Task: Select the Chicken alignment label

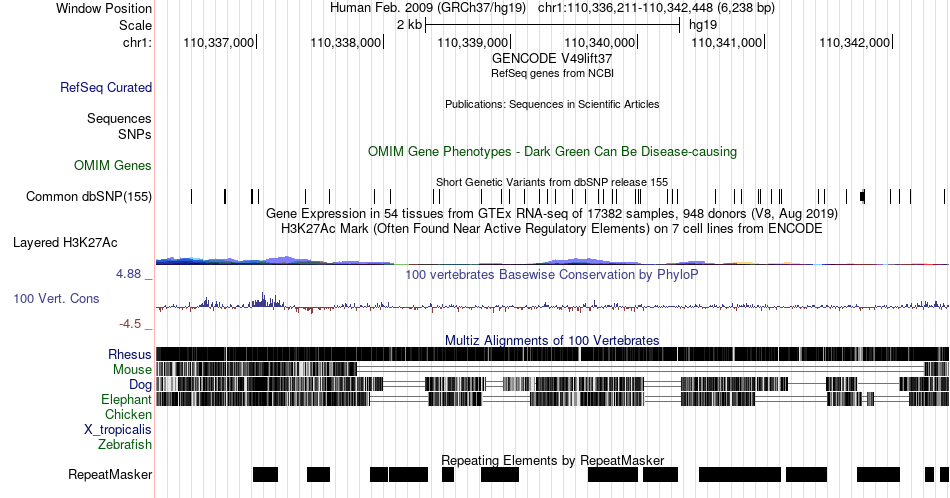Action: tap(128, 414)
